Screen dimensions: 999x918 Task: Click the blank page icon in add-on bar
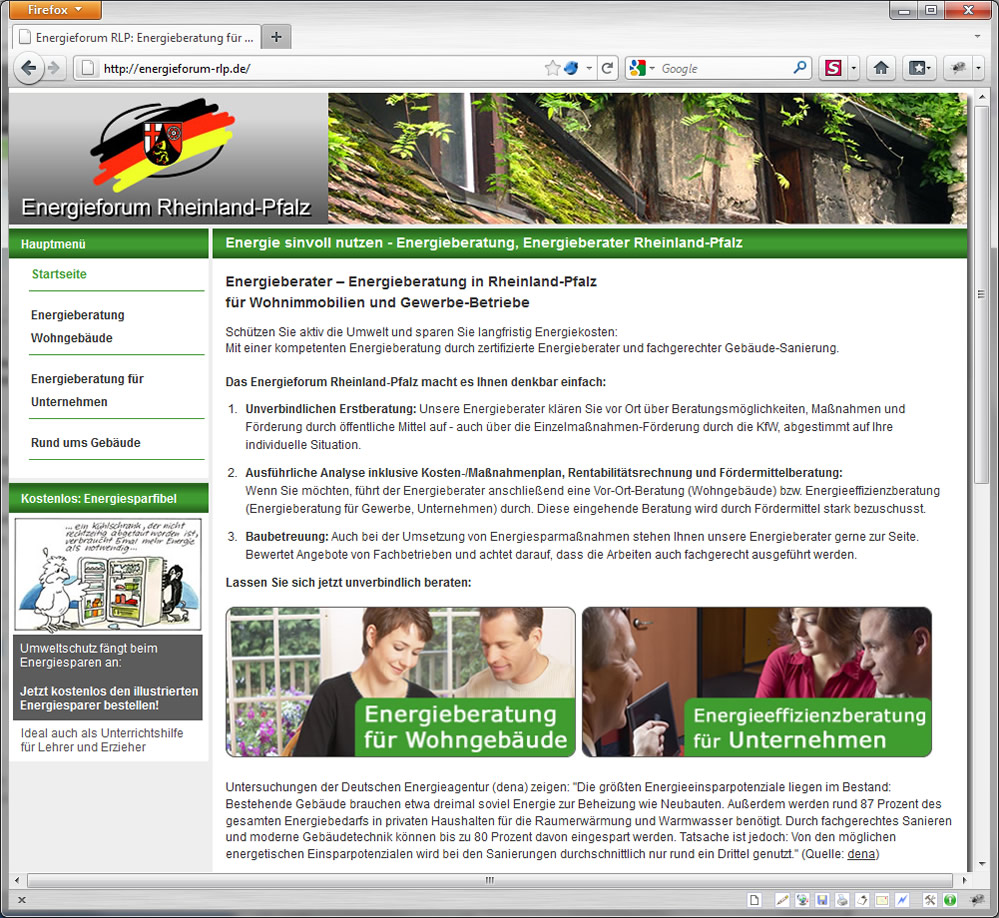(754, 900)
